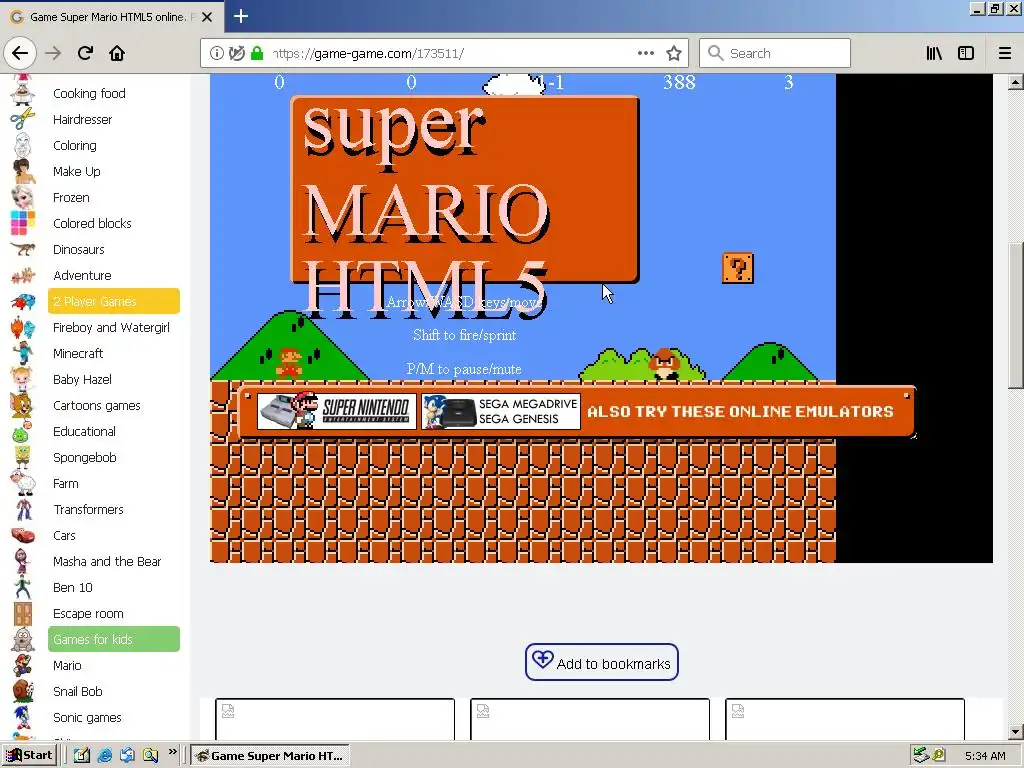The image size is (1024, 768).
Task: Click the robot icon beside Transformers
Action: (24, 509)
